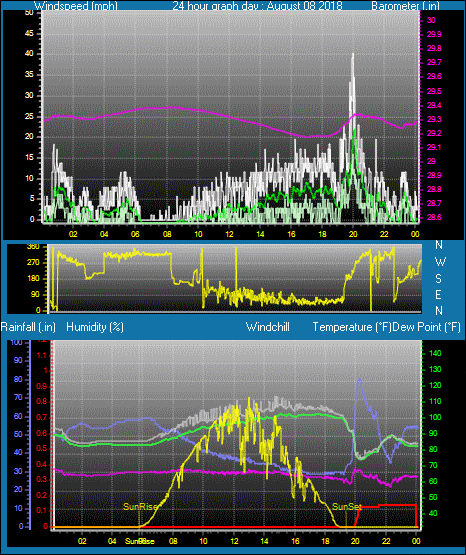The height and width of the screenshot is (555, 466).
Task: Click compass letter S beside direction graph
Action: pos(439,279)
